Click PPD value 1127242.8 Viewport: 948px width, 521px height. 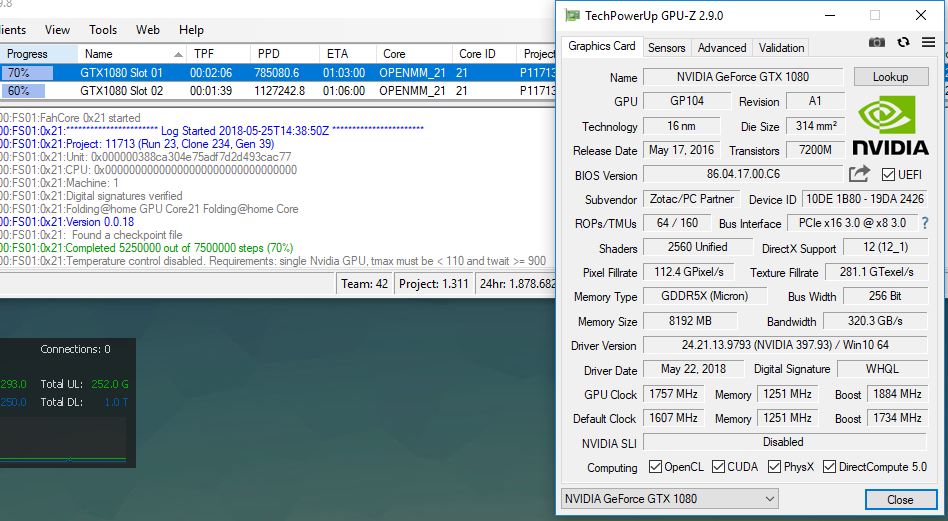tap(279, 91)
